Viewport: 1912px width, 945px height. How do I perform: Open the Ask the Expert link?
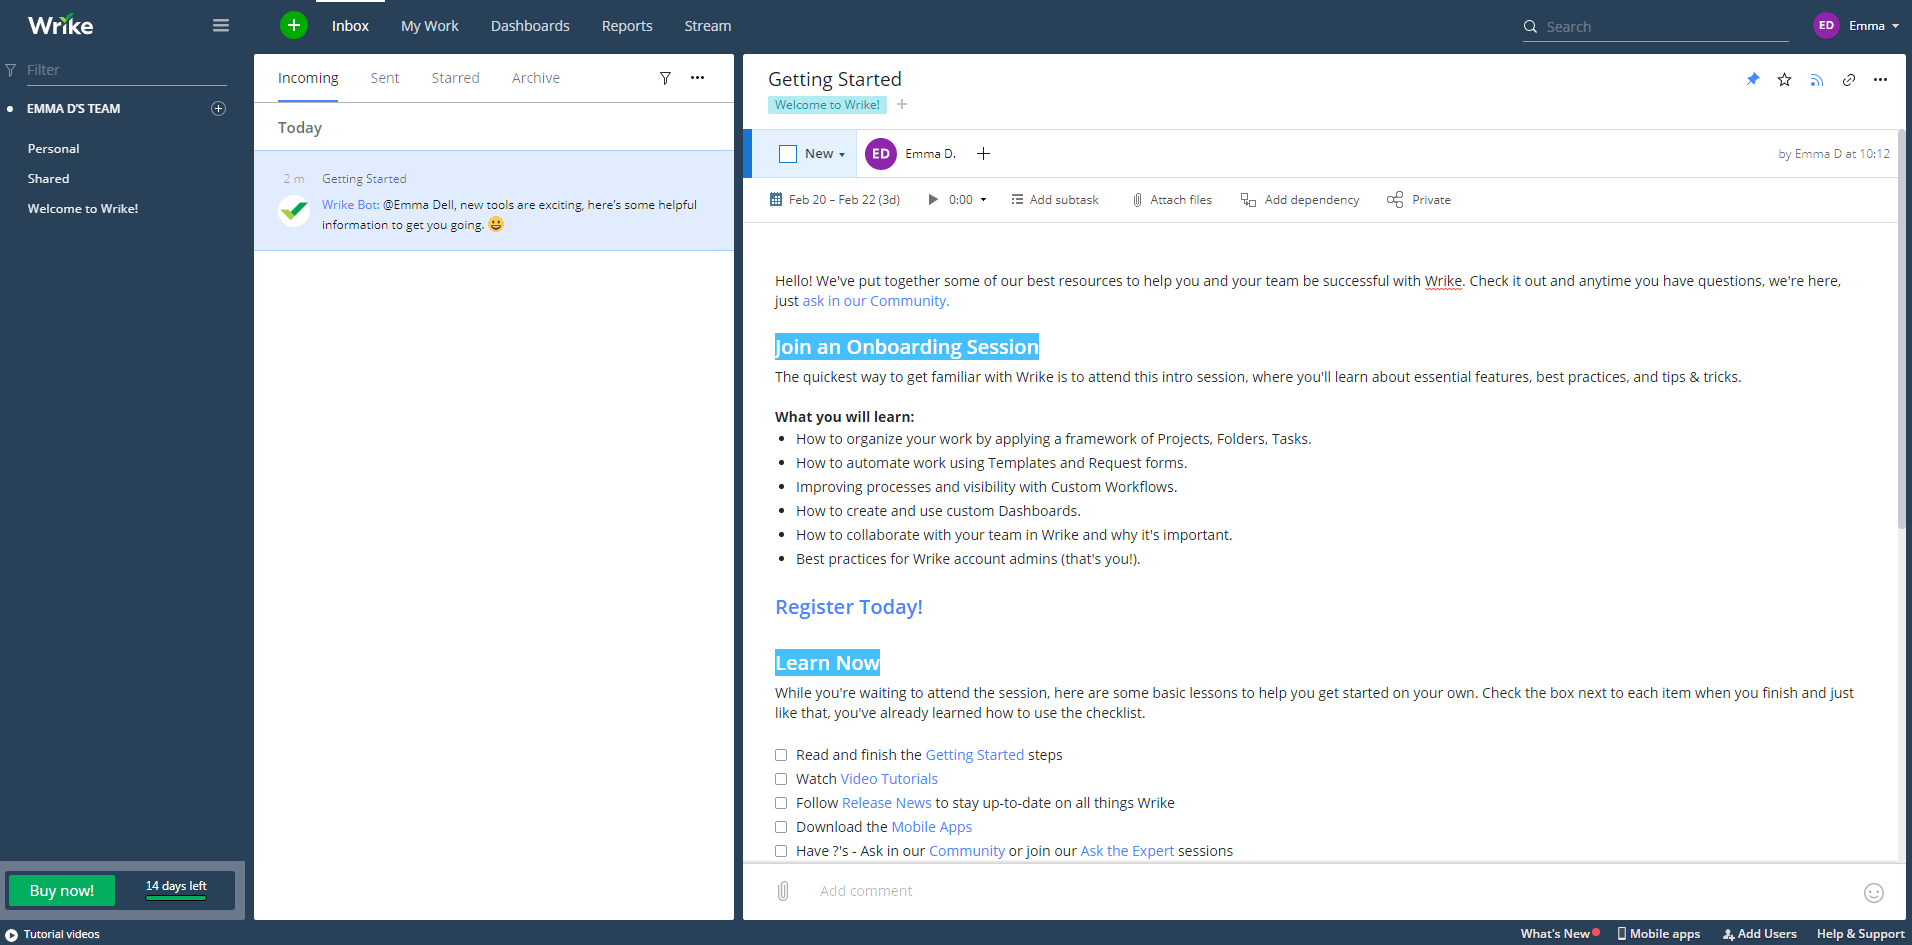pos(1127,851)
